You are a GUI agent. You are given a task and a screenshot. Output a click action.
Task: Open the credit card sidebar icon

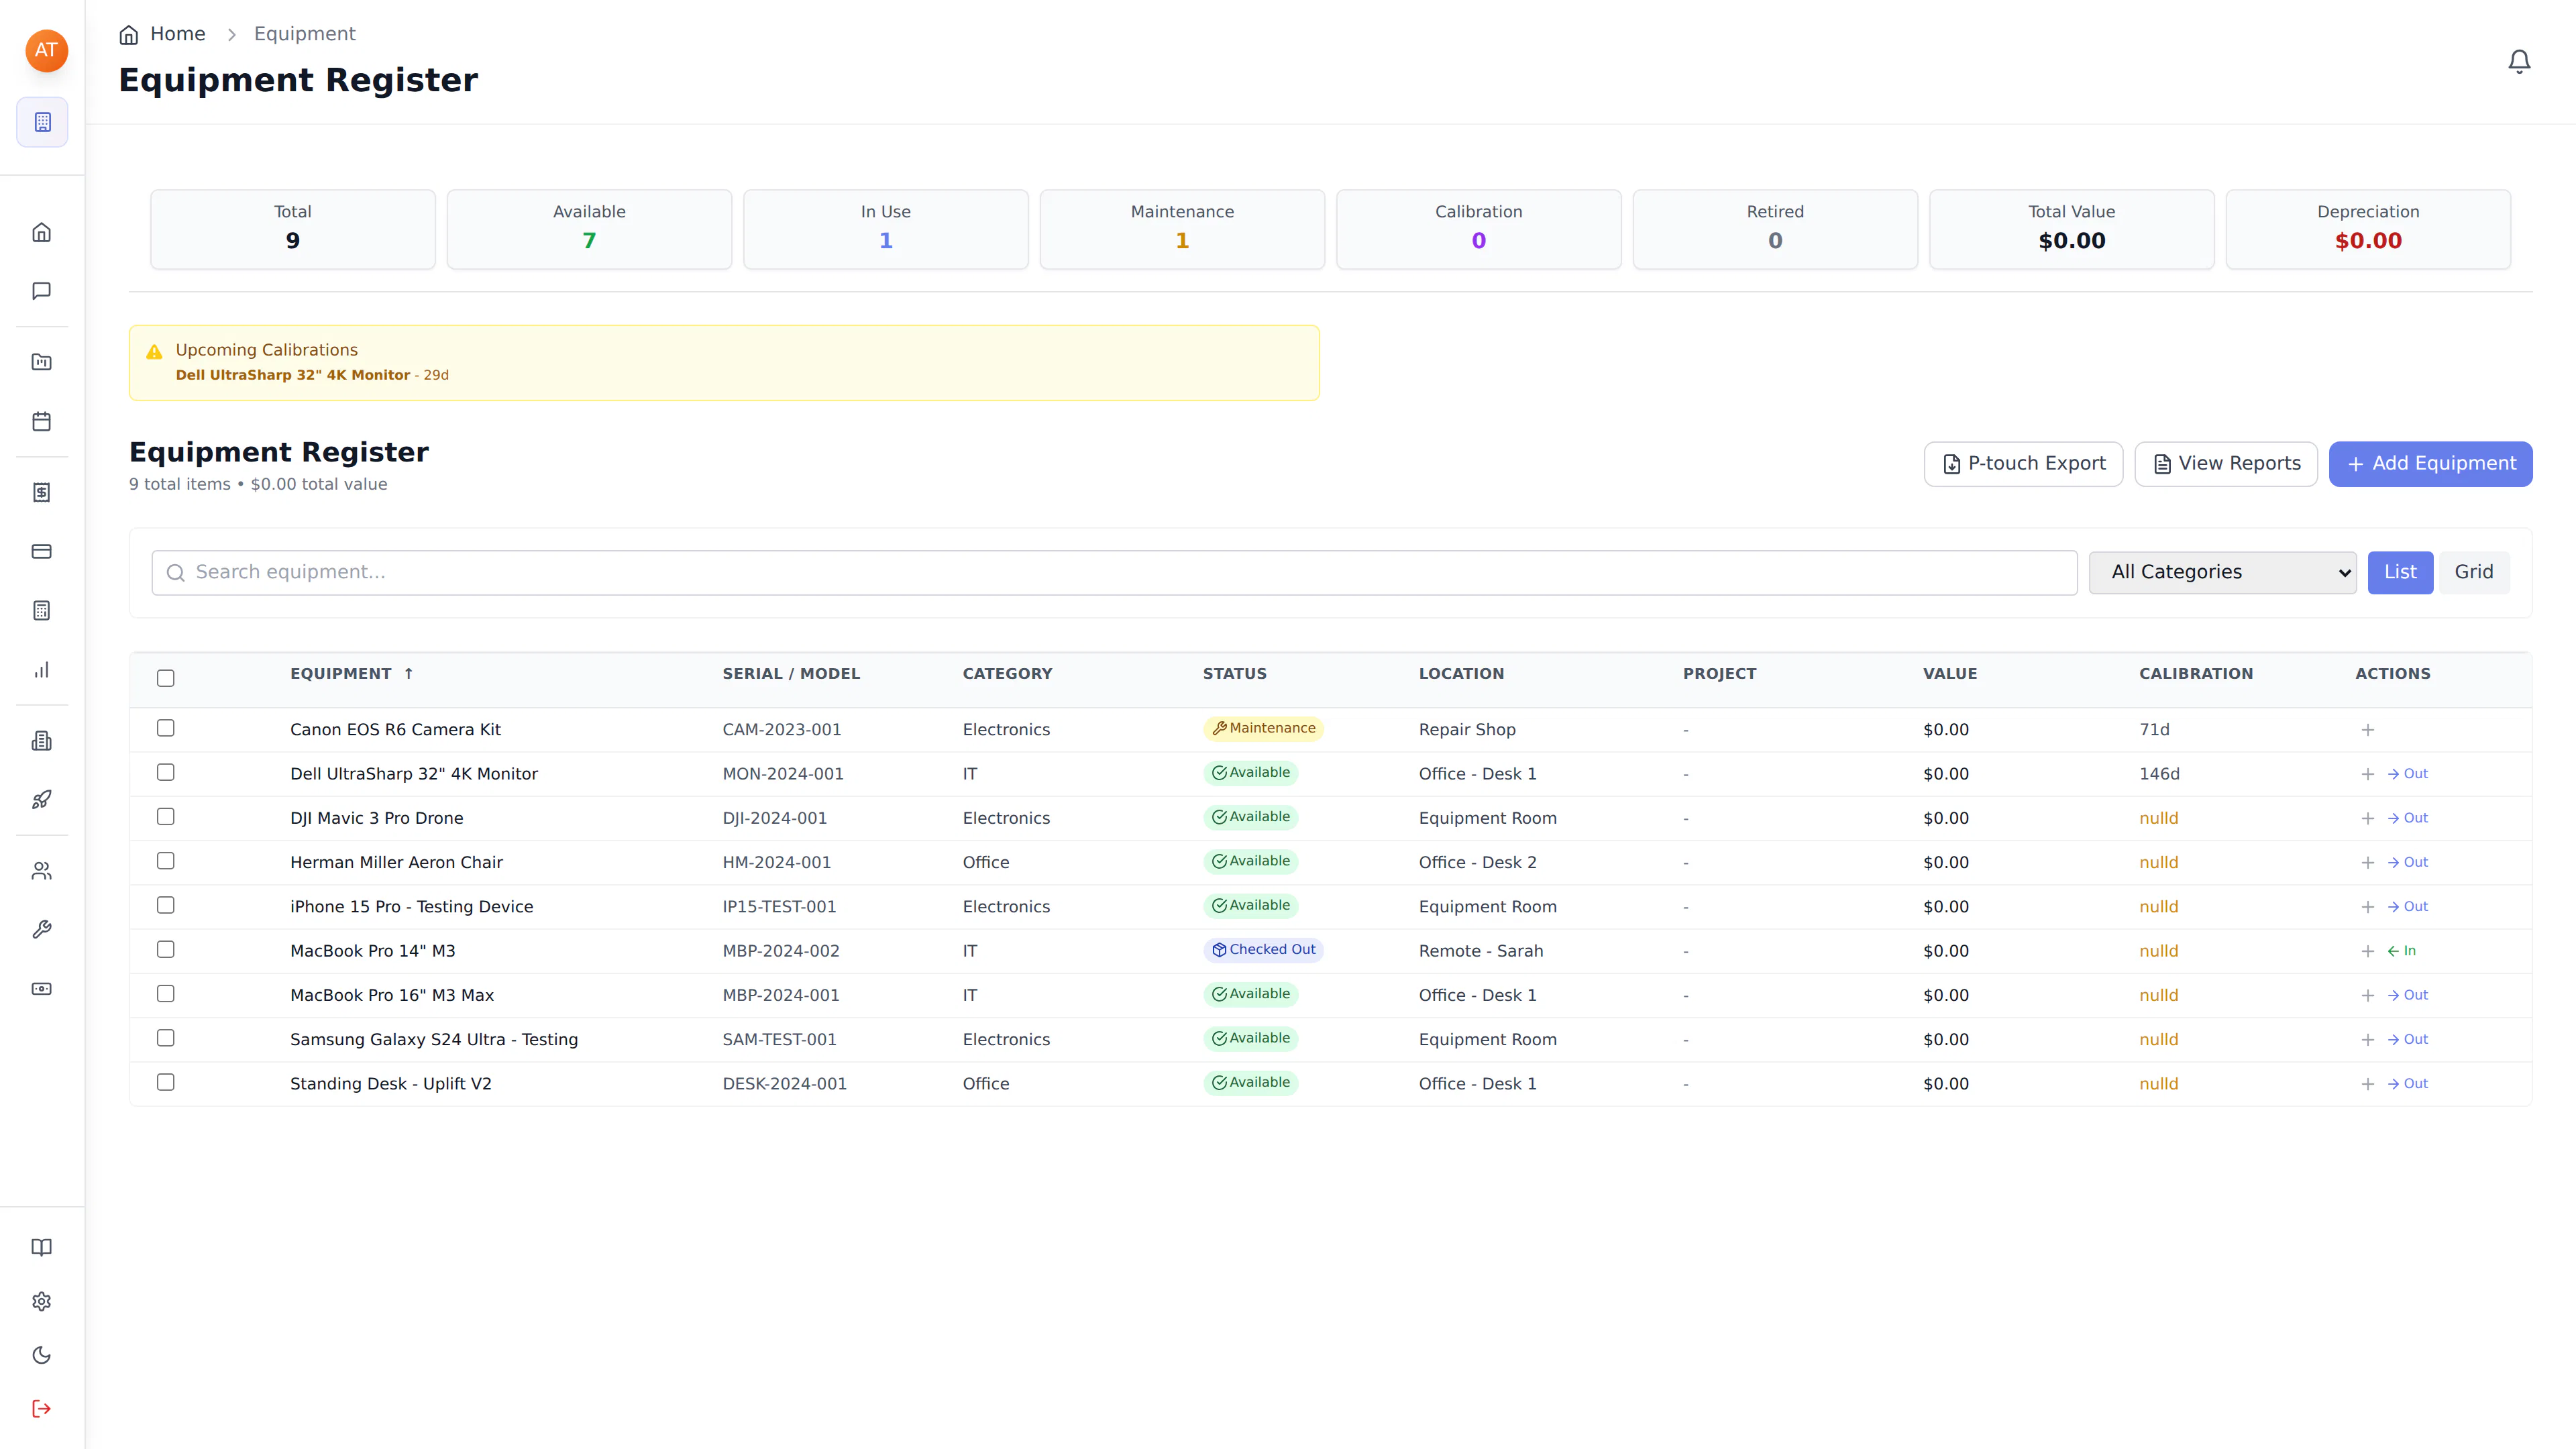click(42, 551)
